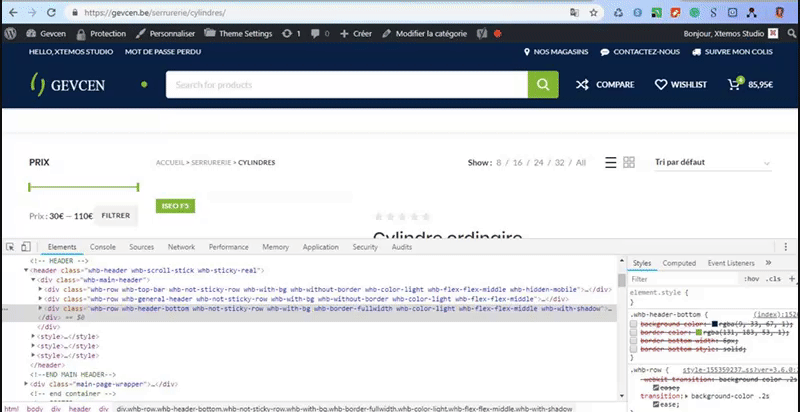800x412 pixels.
Task: Expand the first style element node
Action: [33, 337]
